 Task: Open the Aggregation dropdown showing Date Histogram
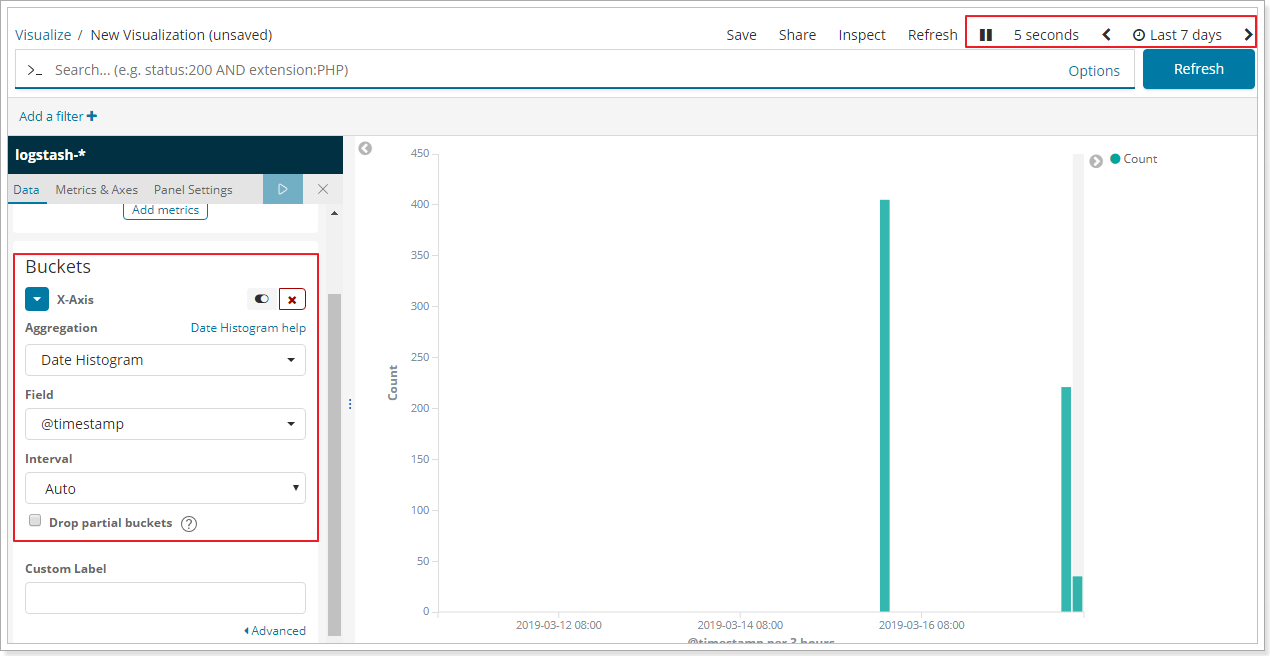pyautogui.click(x=166, y=360)
